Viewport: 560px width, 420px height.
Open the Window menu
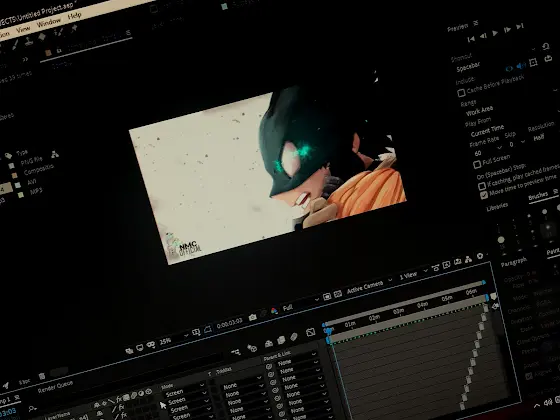[x=49, y=22]
